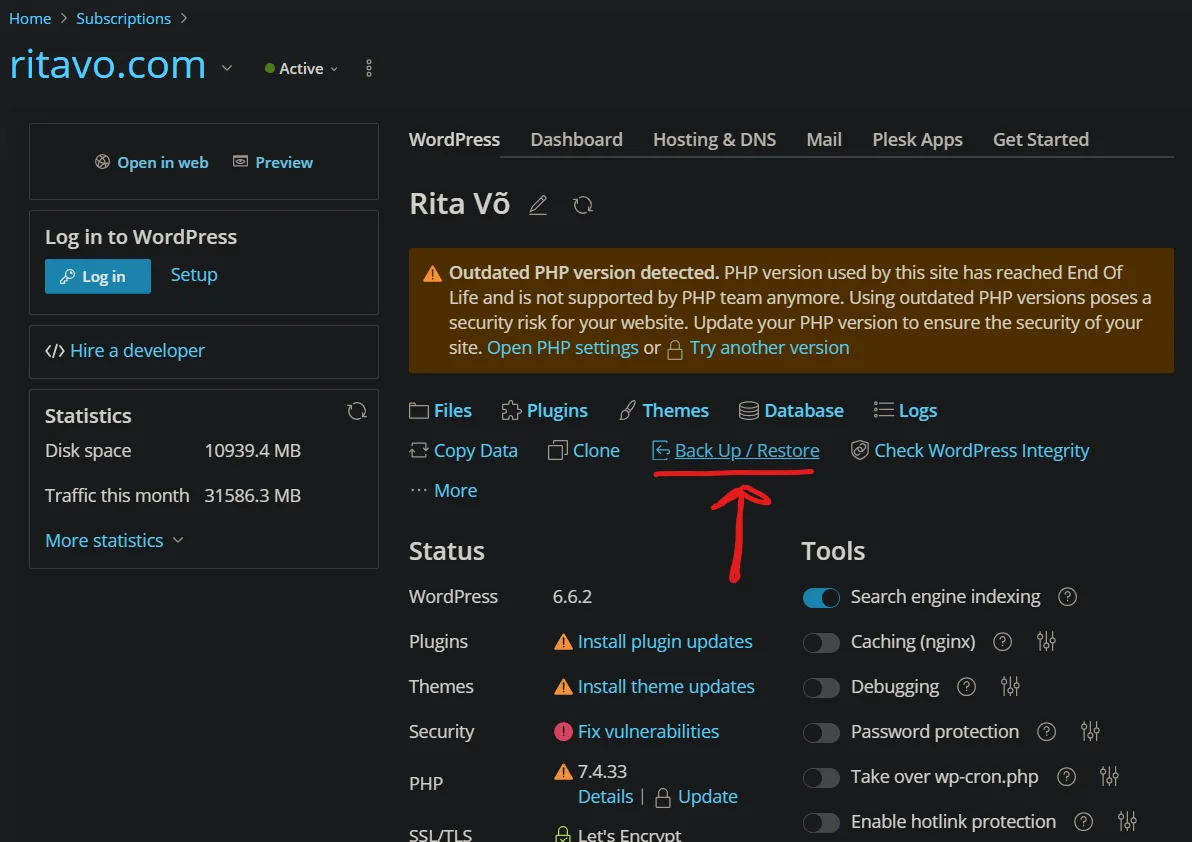Click Install theme updates link
Screen dimensions: 1192x842
click(666, 687)
